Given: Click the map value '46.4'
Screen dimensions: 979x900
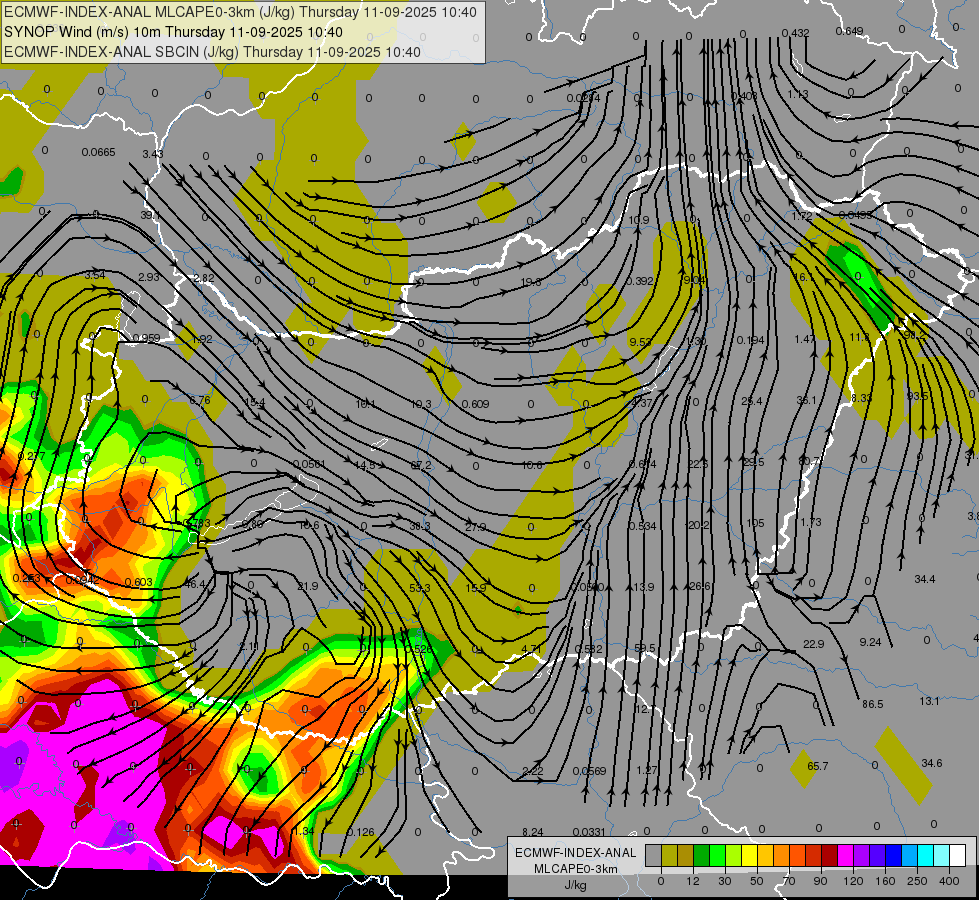Looking at the screenshot, I should [x=195, y=585].
